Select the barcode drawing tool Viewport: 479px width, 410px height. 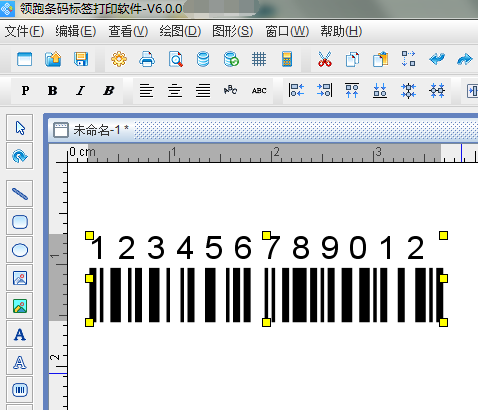(x=20, y=390)
